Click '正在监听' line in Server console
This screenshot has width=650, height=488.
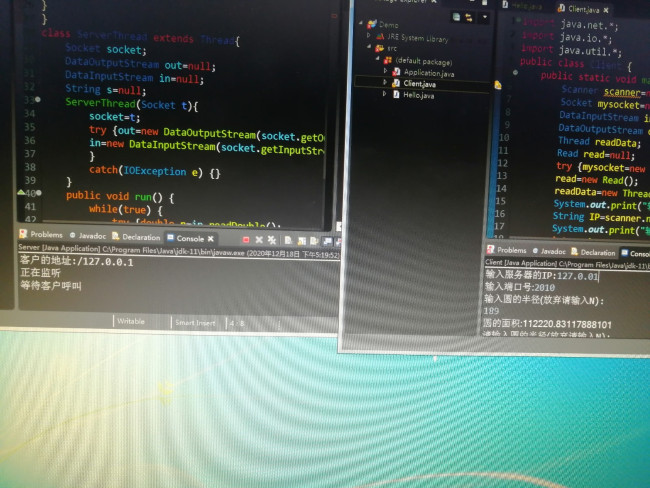40,273
